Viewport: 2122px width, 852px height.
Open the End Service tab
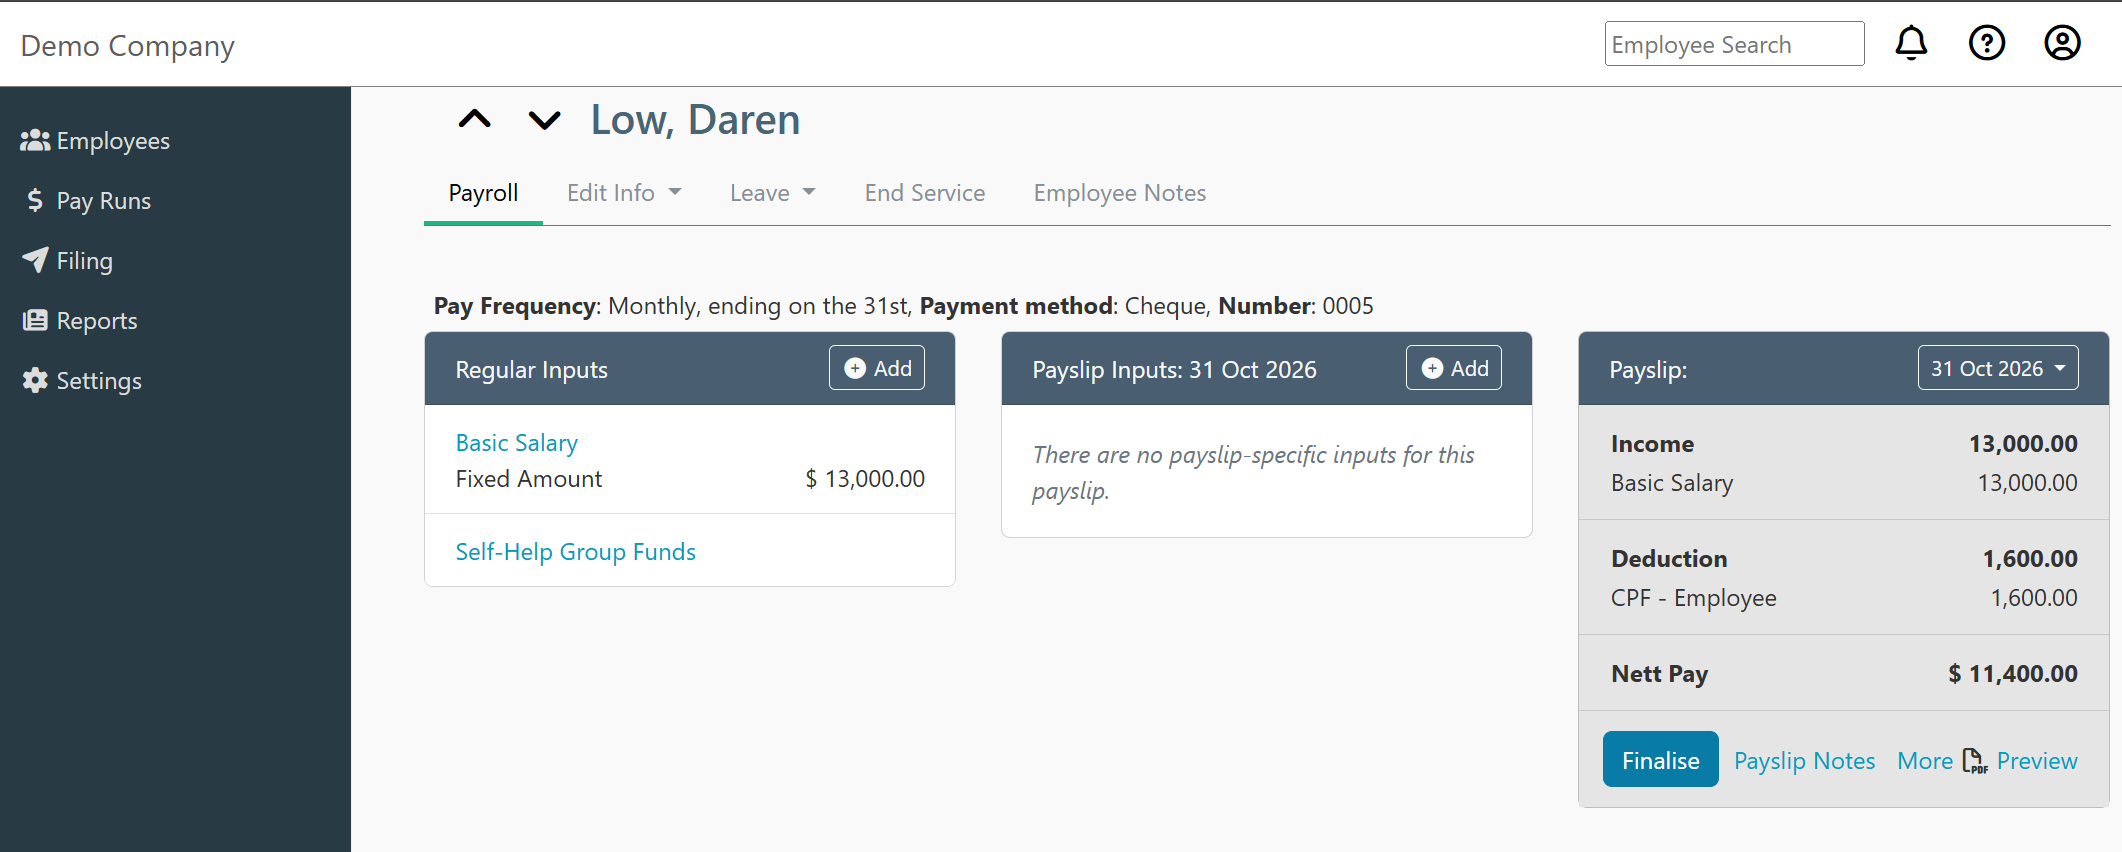point(925,193)
